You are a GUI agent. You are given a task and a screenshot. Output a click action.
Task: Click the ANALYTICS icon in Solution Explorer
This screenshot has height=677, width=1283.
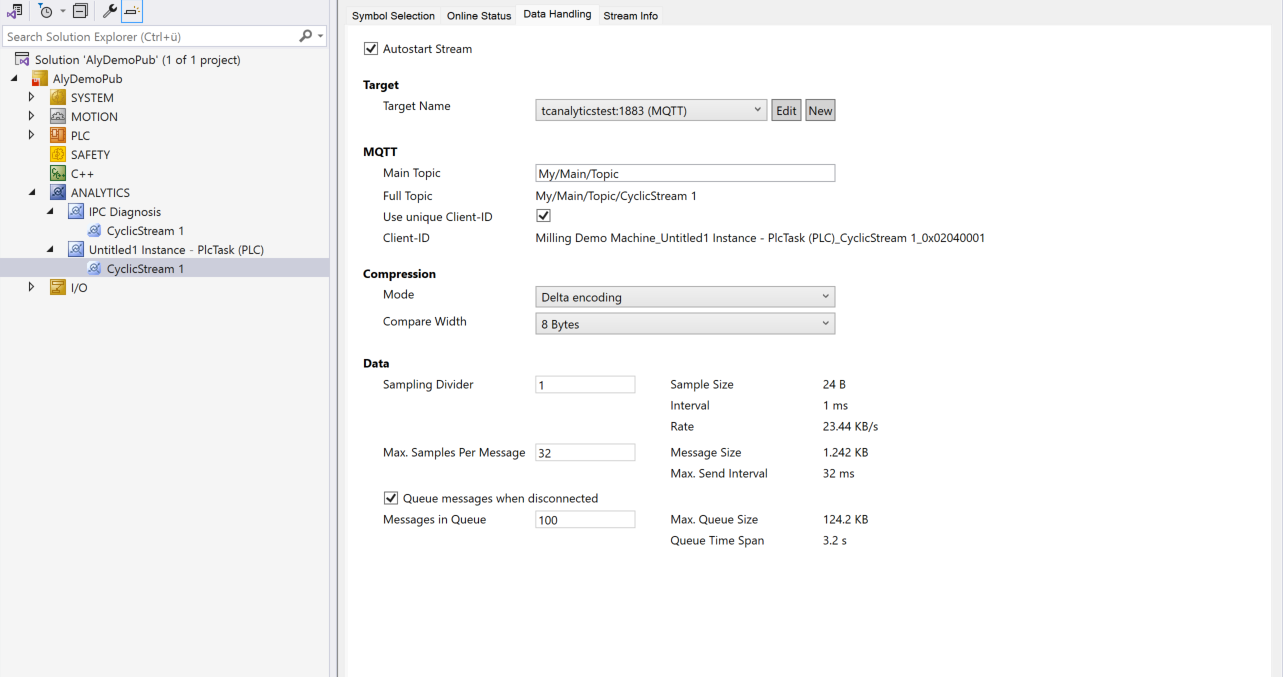(55, 192)
